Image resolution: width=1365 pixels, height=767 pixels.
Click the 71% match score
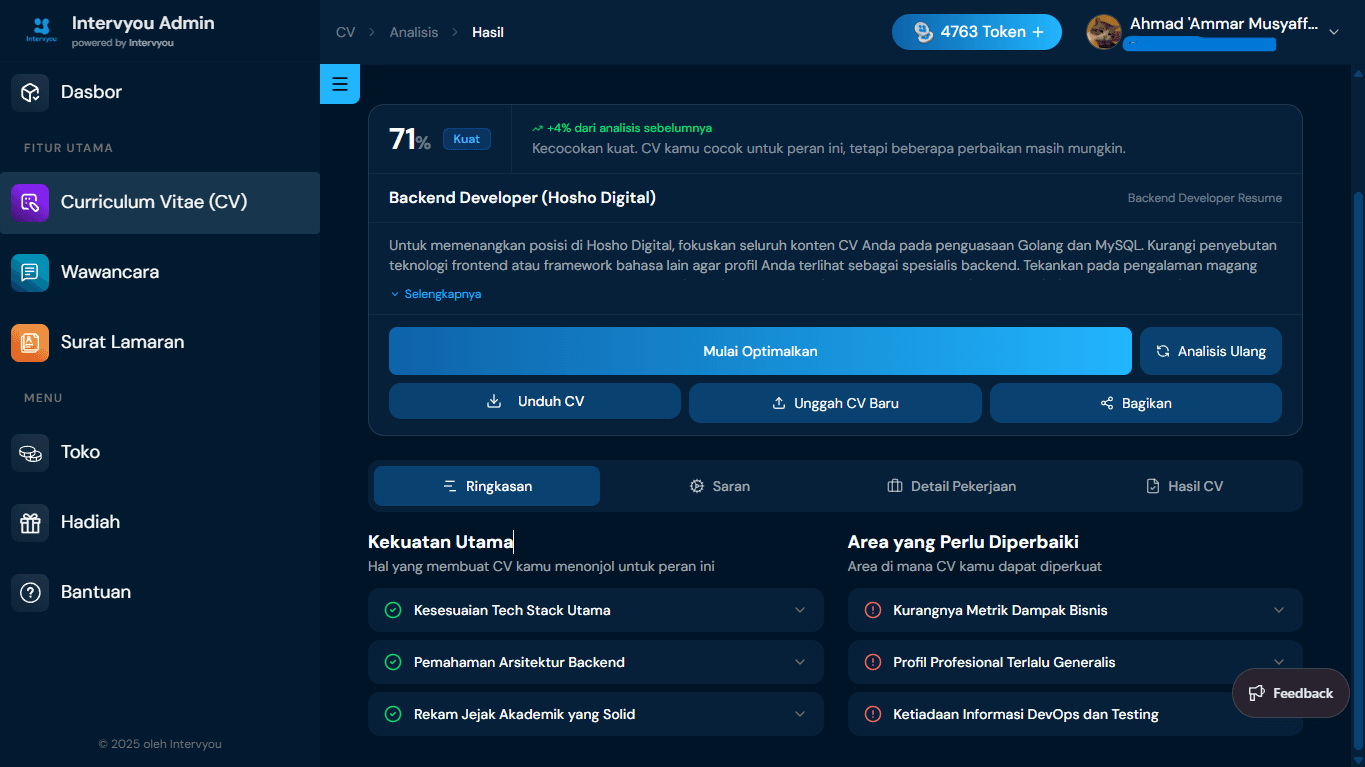410,139
